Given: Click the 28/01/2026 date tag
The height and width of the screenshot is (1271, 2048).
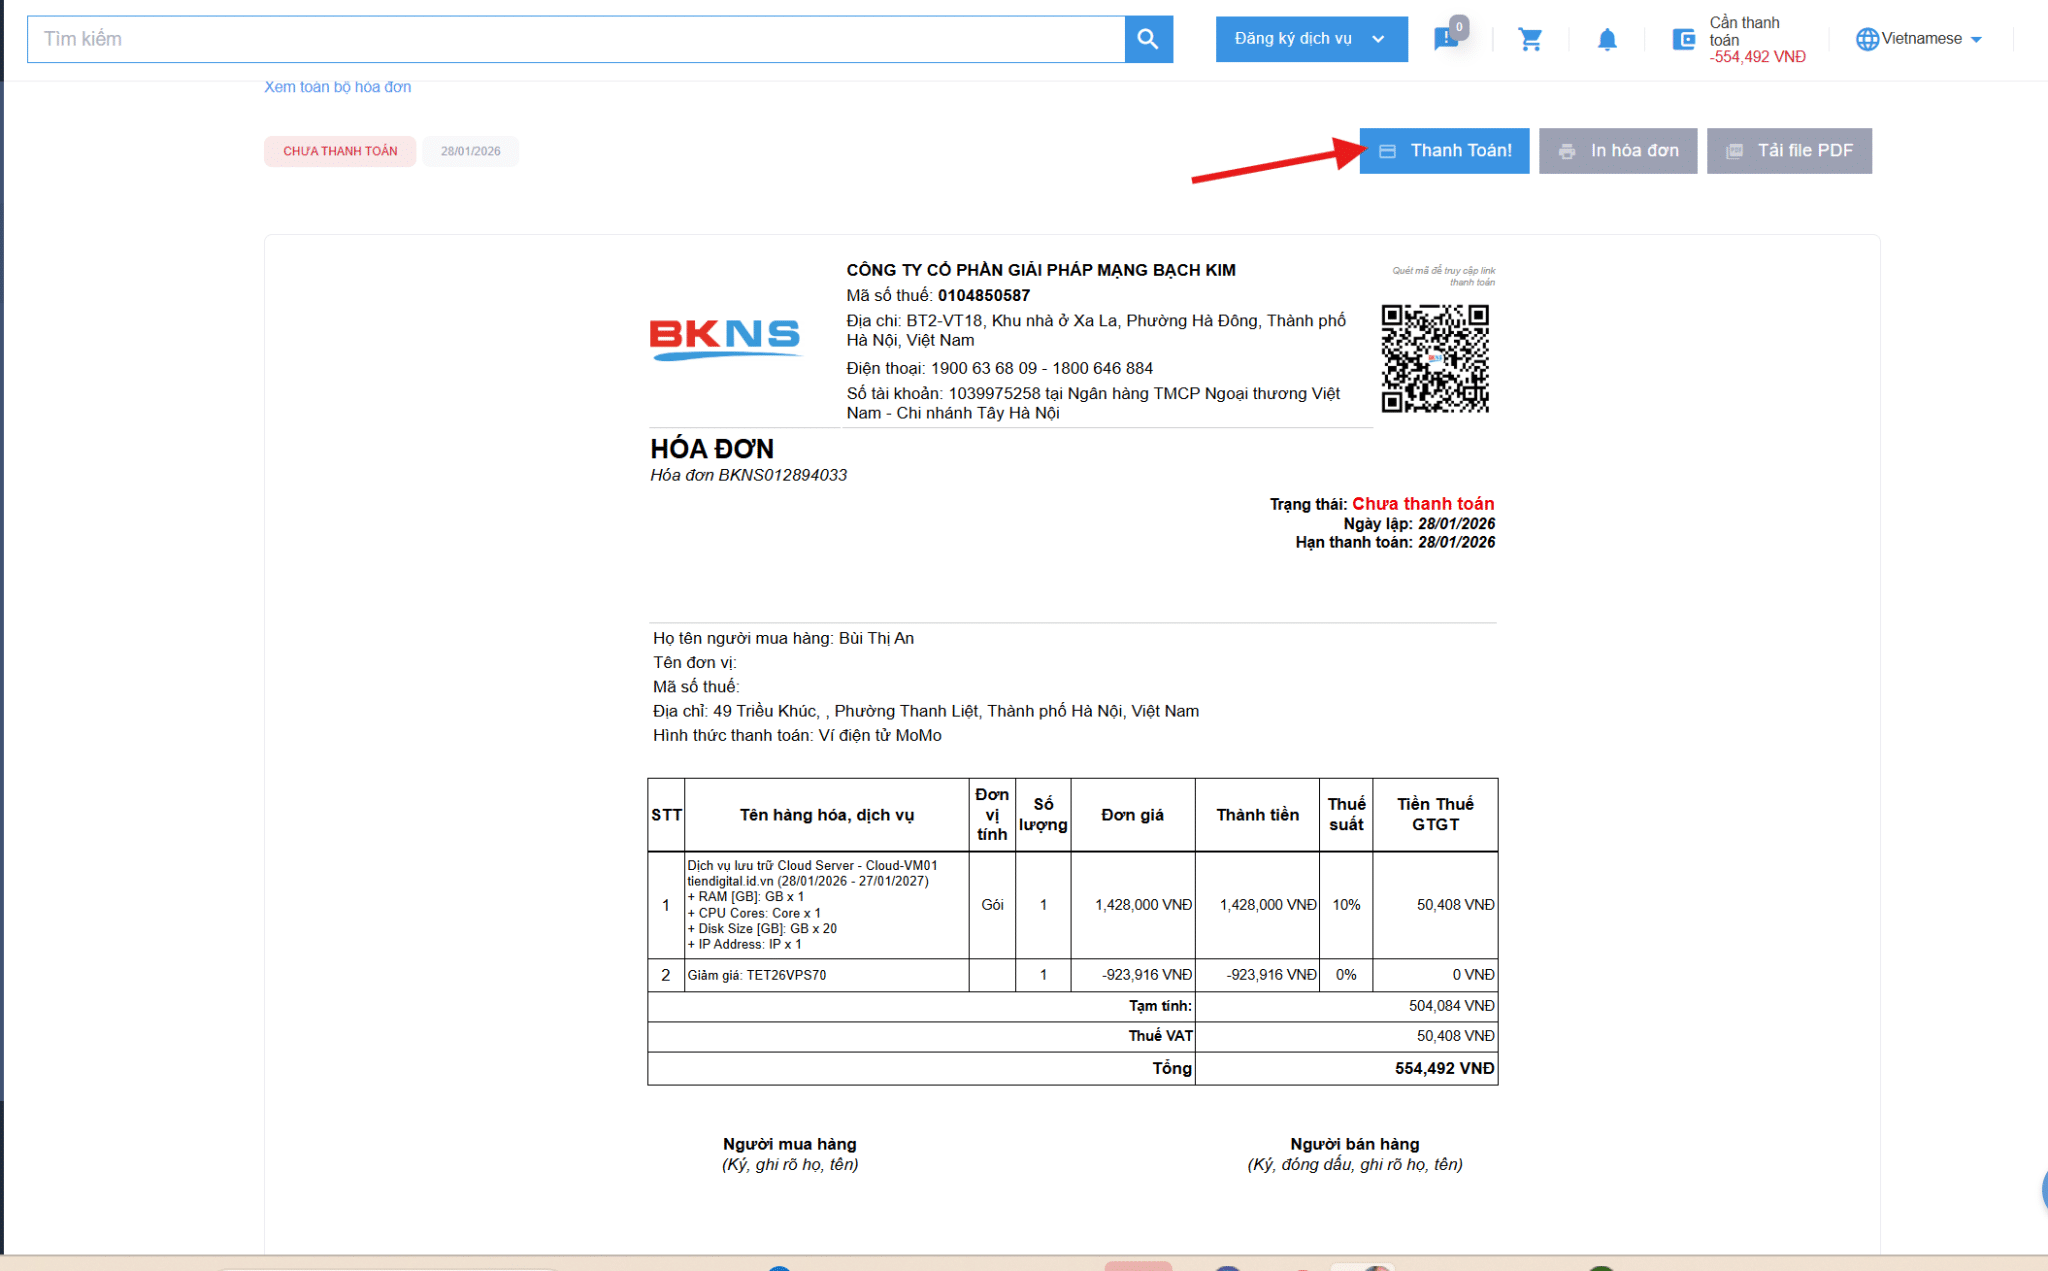Looking at the screenshot, I should (x=470, y=151).
